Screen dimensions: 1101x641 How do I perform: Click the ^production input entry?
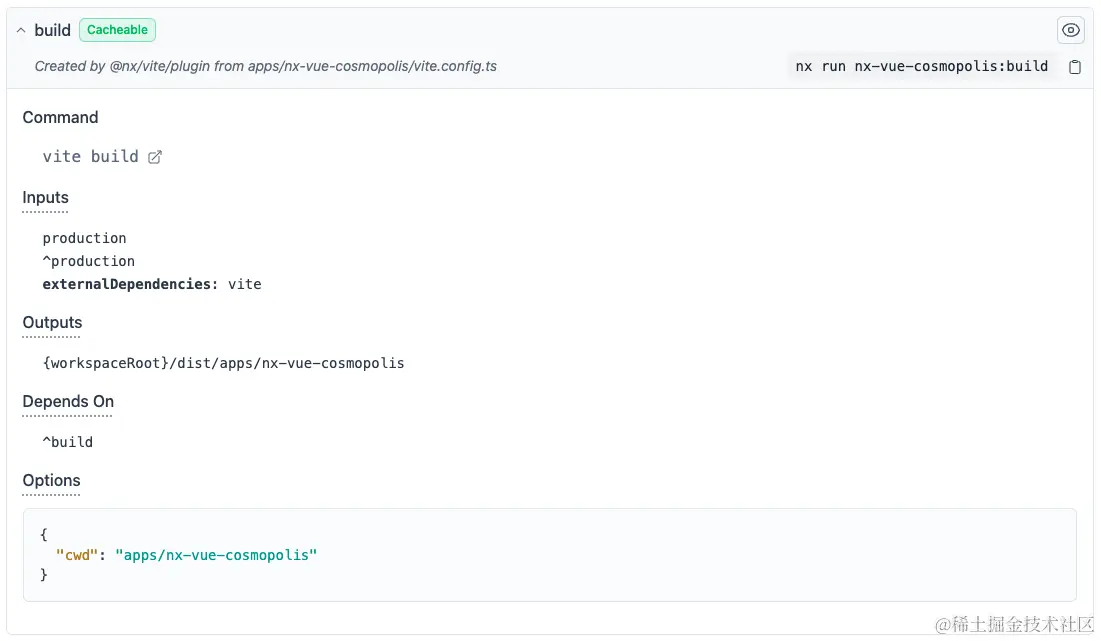[x=88, y=261]
